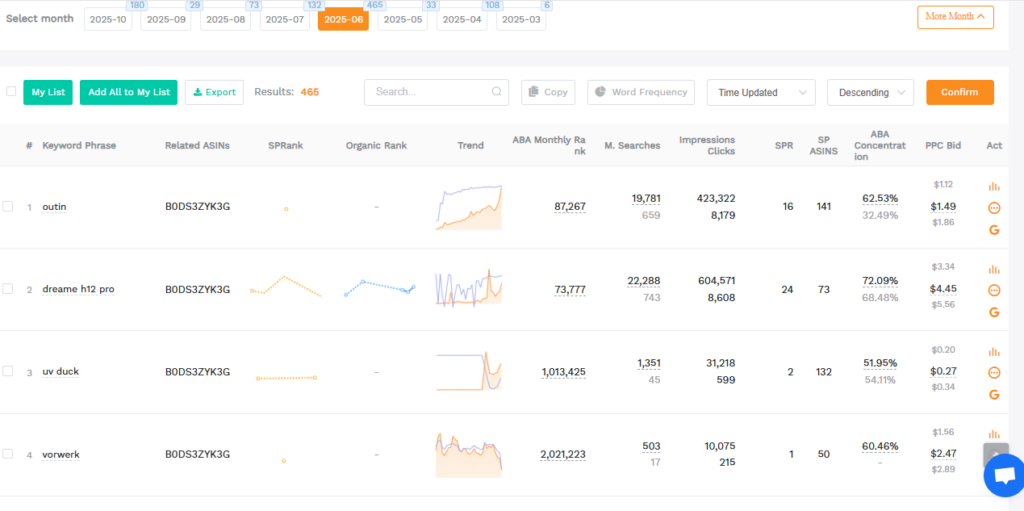Click the SPRank sparkline for dreame h12 pro
1024x511 pixels.
coord(286,286)
